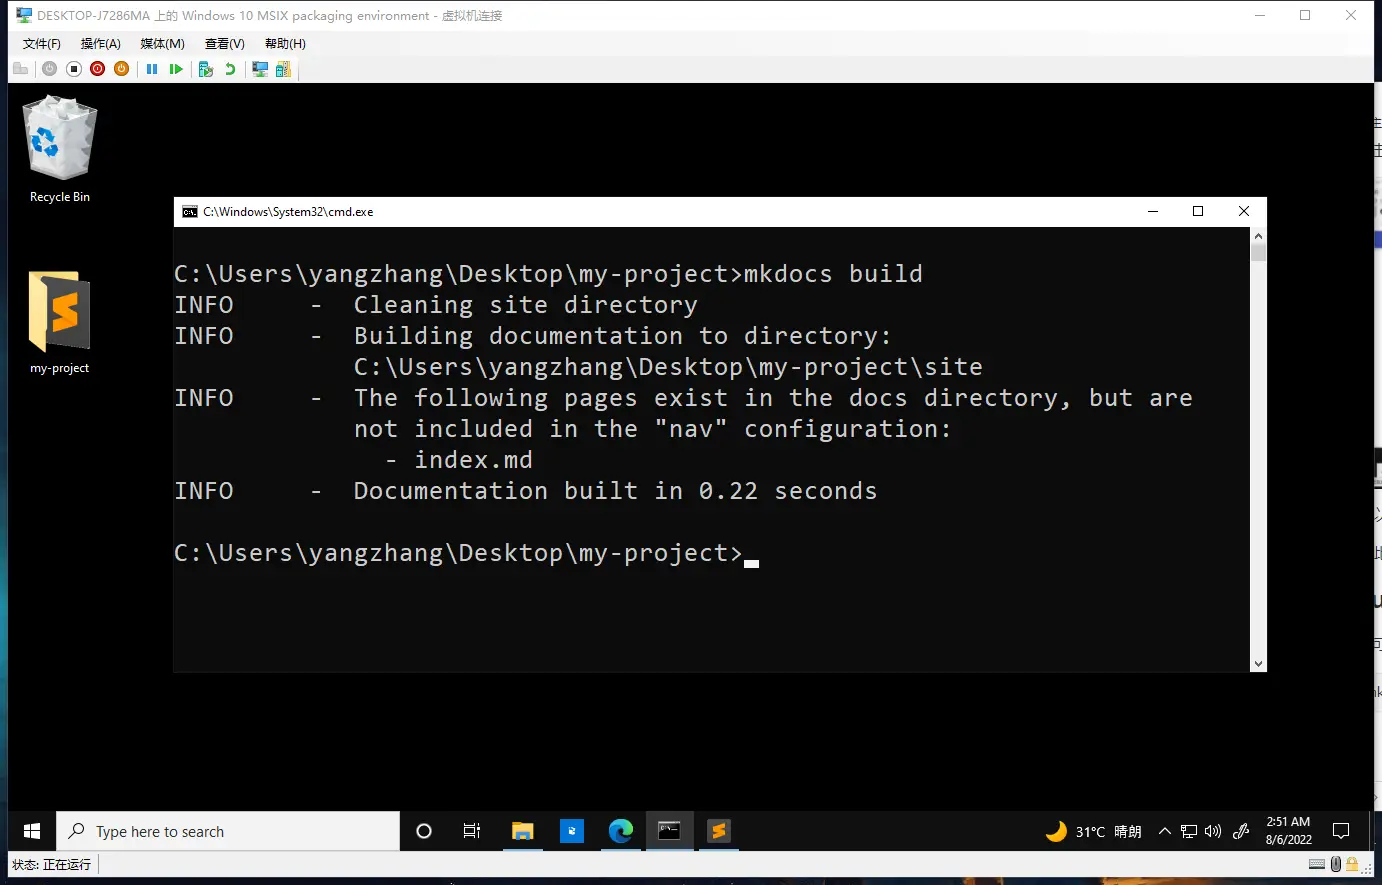Click the Turn Off (stop) VM toolbar icon
Screen dimensions: 1382x885
(73, 69)
